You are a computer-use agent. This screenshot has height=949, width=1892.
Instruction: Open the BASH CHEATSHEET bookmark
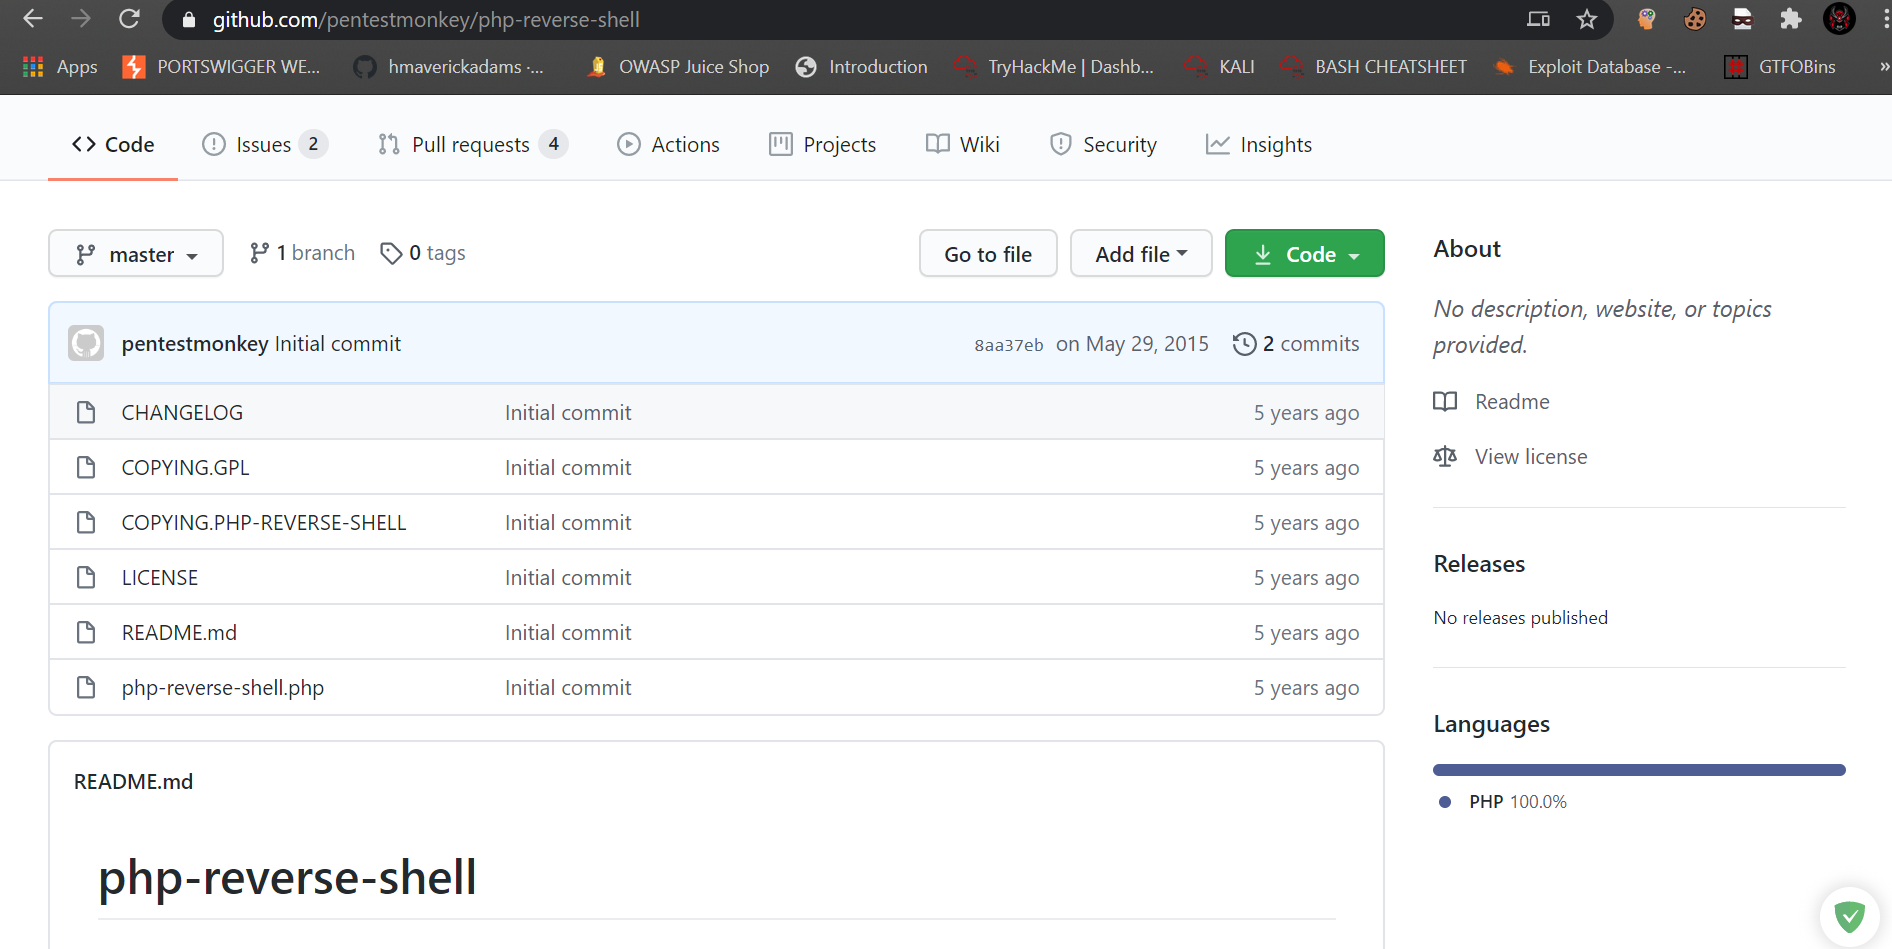point(1373,67)
